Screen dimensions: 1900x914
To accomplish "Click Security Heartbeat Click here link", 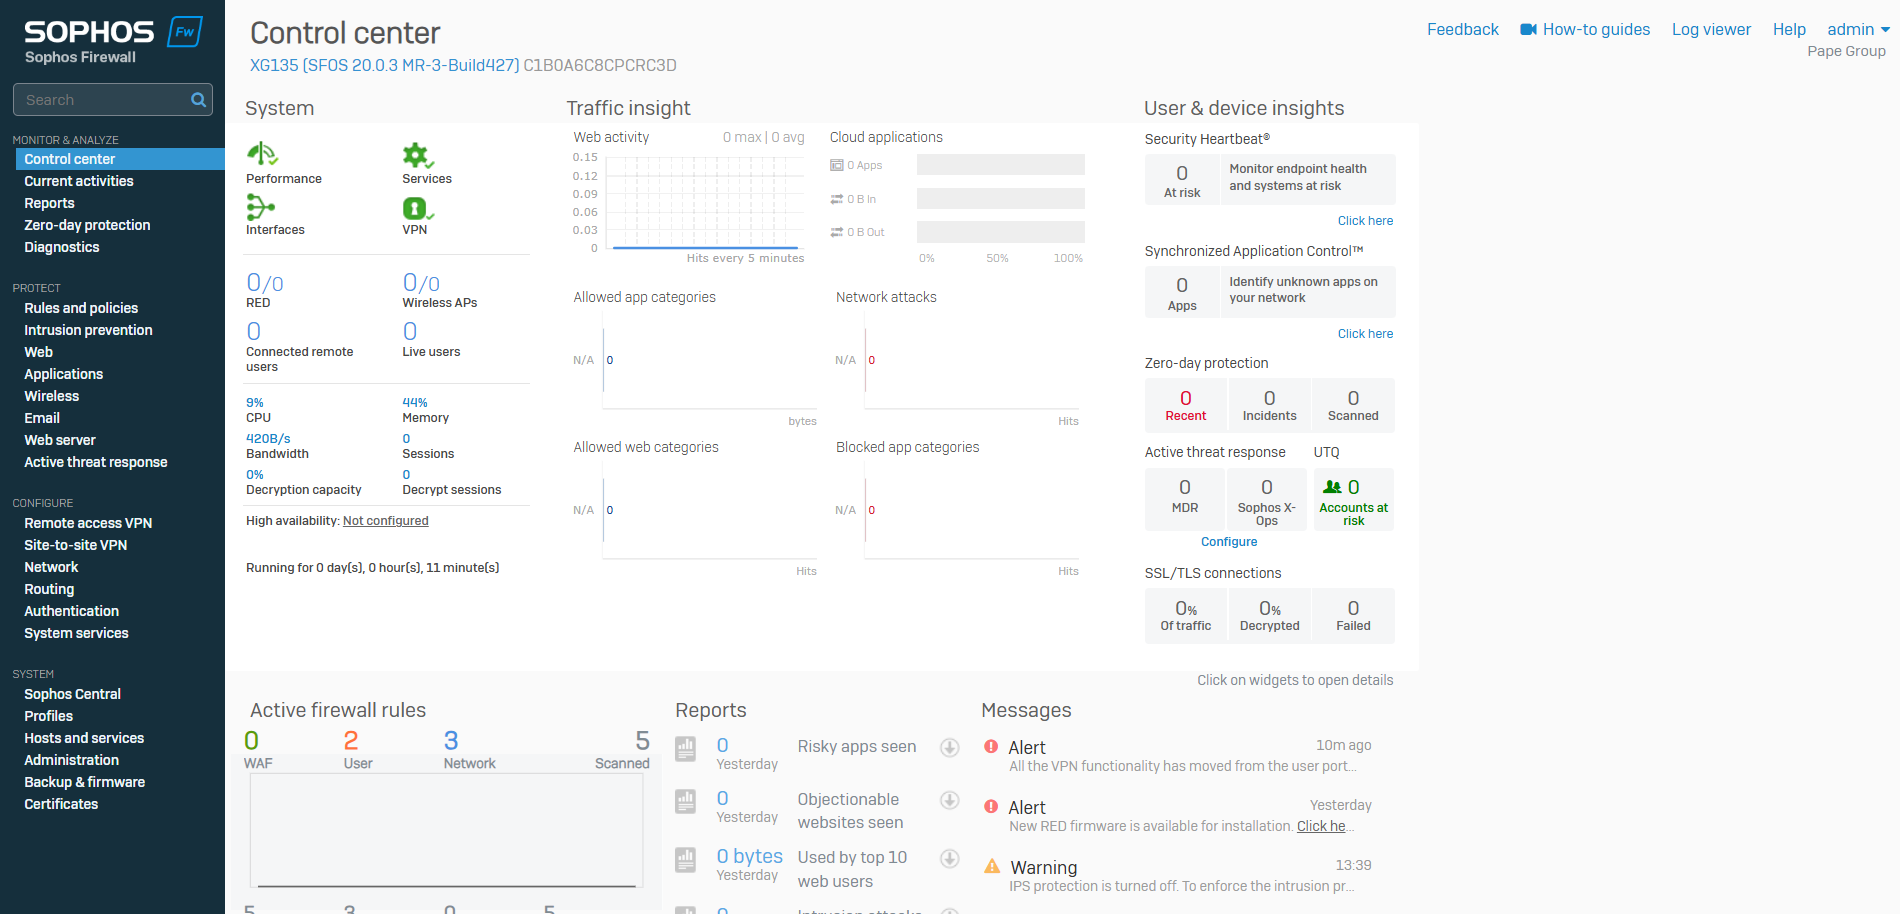I will point(1365,221).
